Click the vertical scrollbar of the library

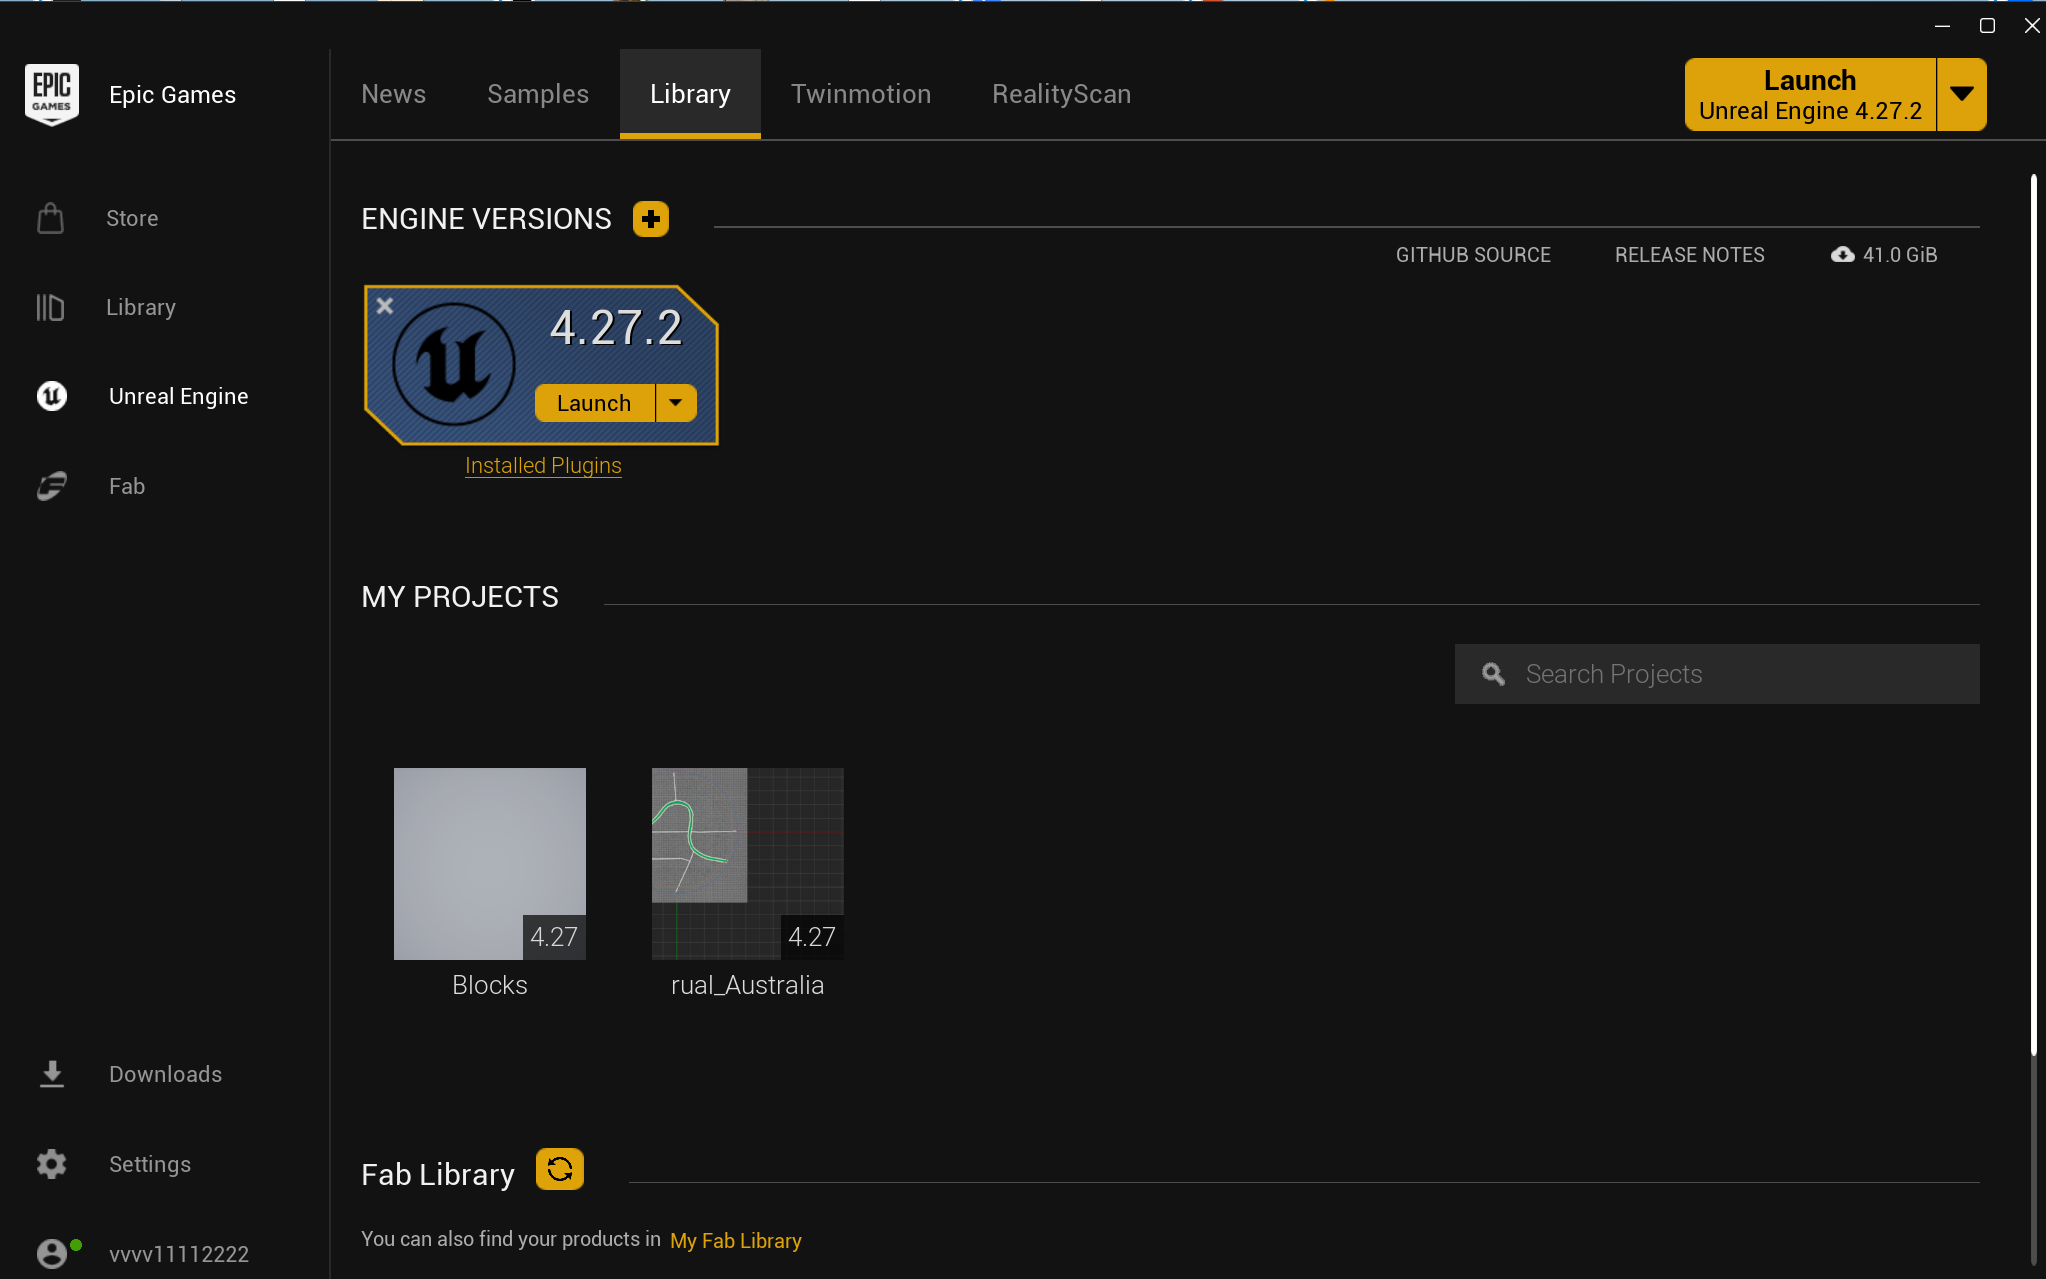coord(2033,615)
